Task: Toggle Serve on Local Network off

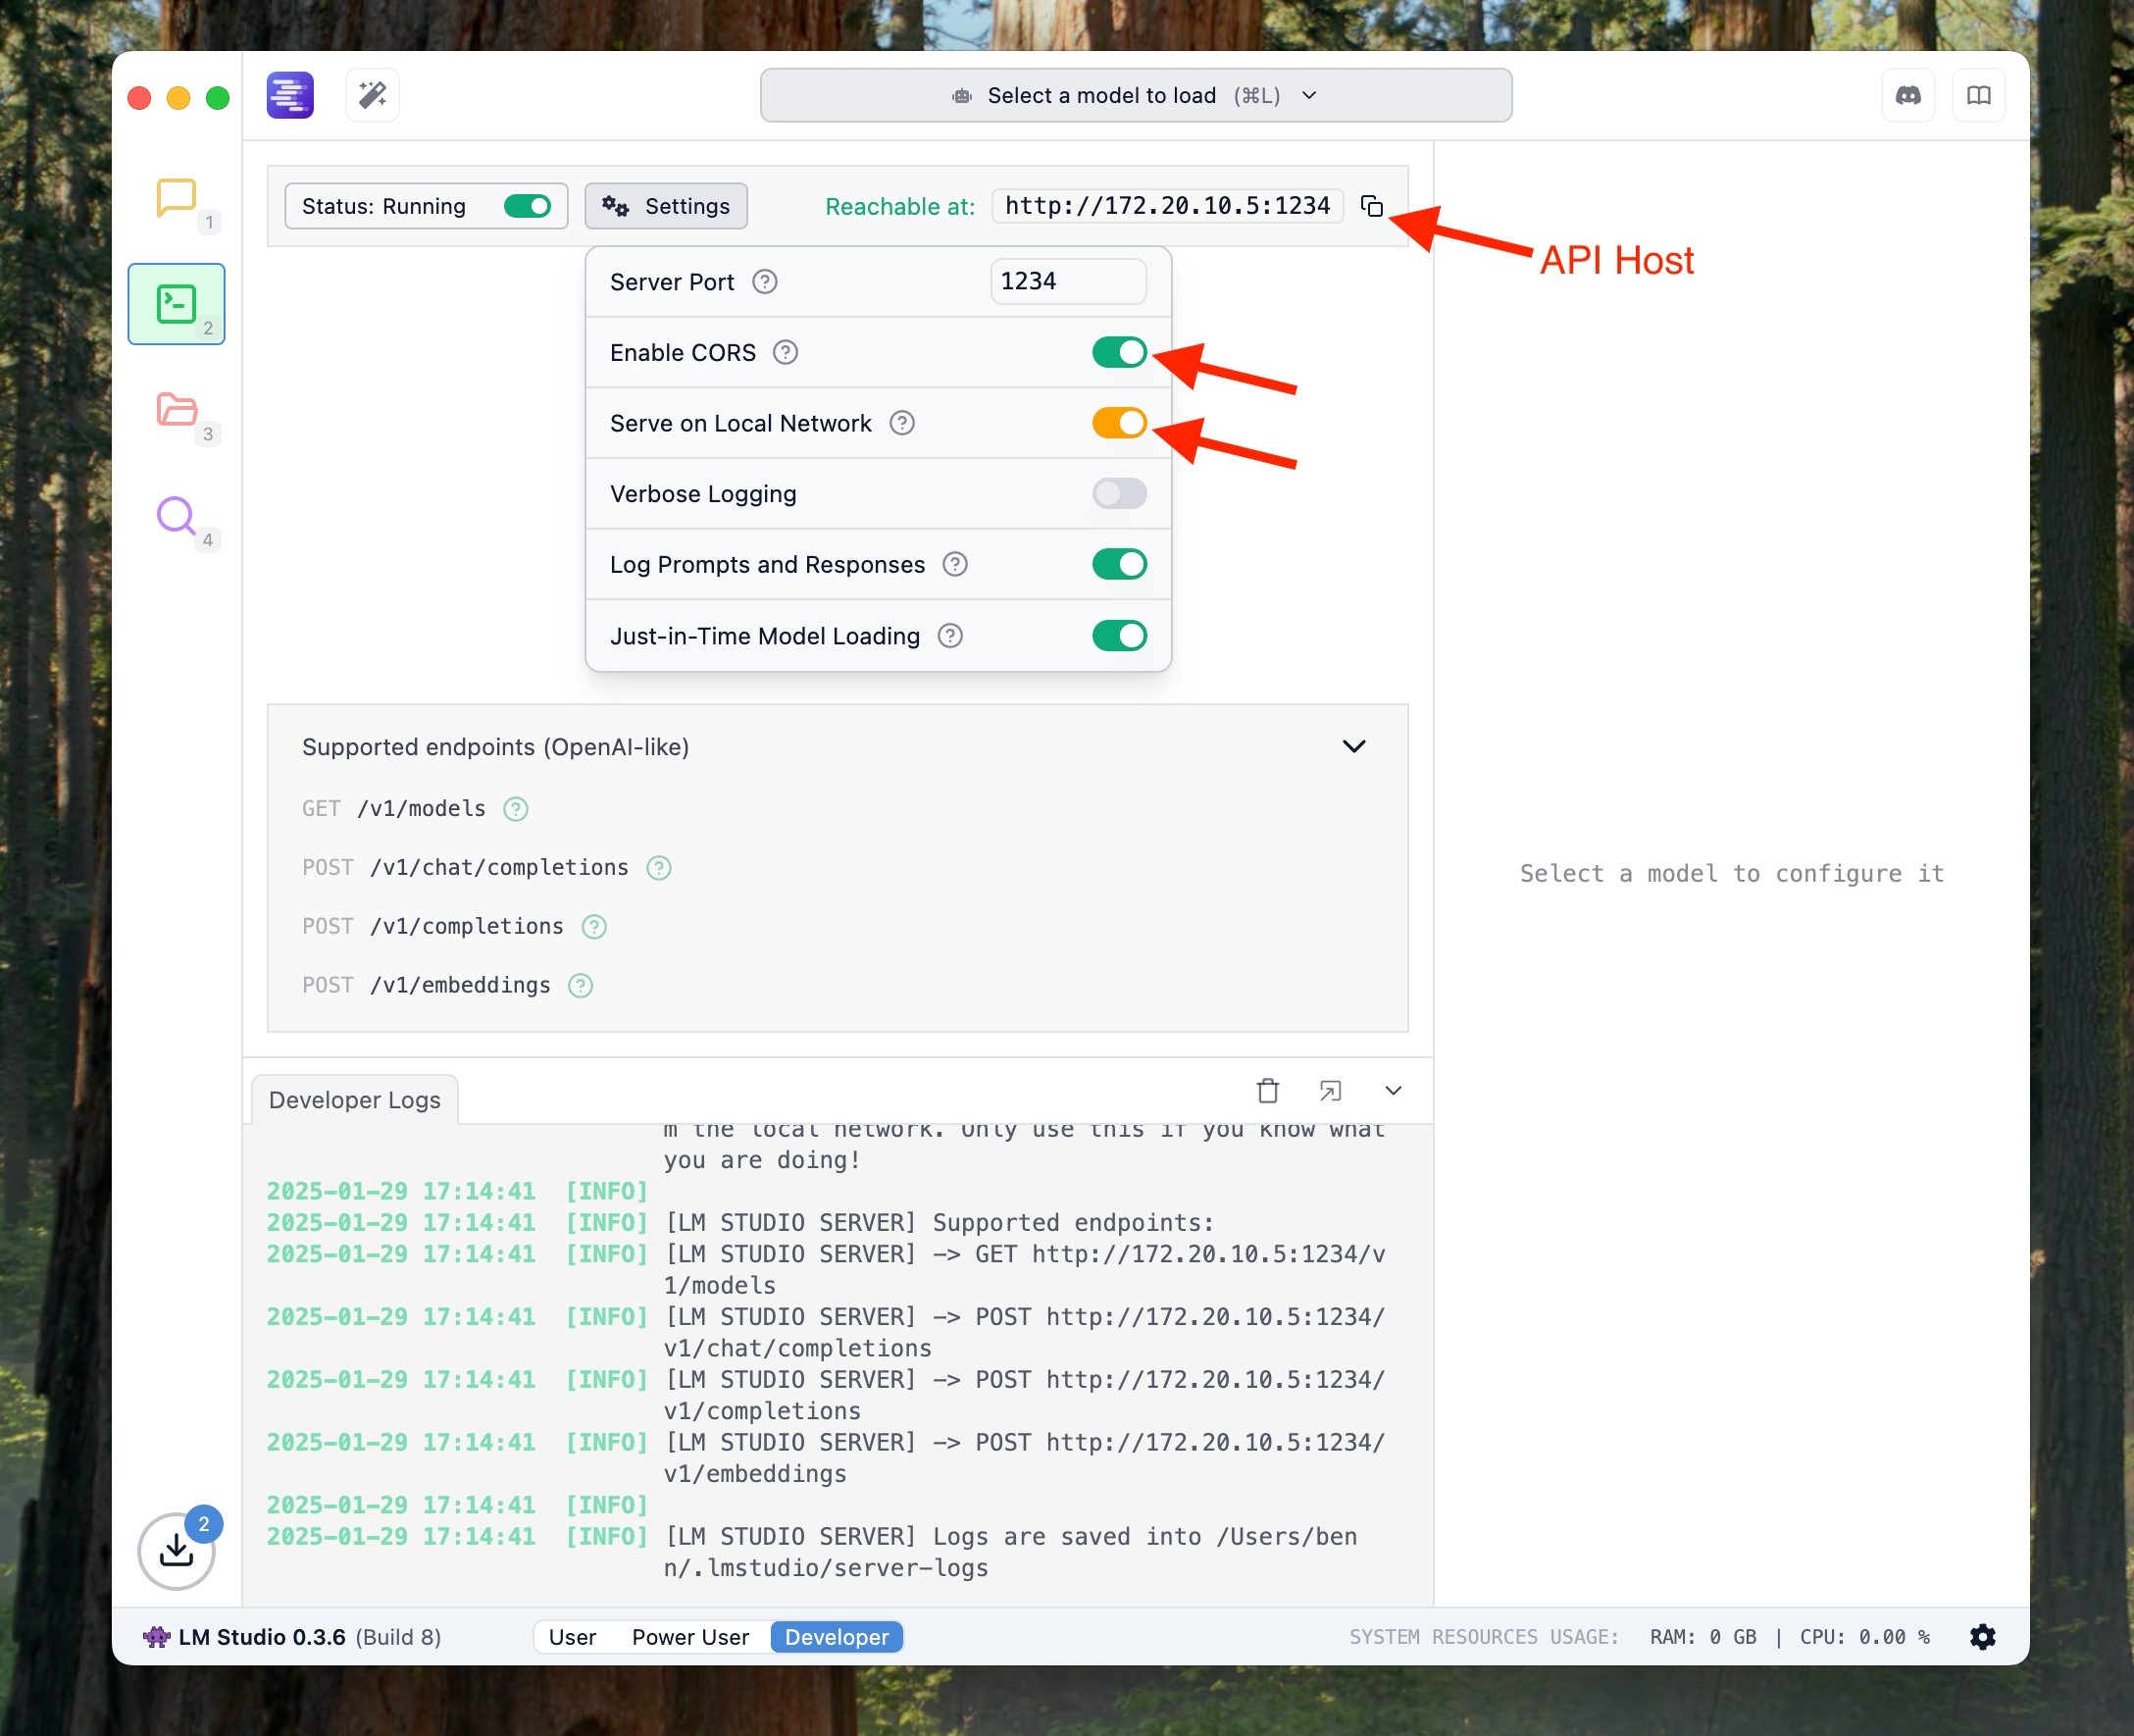Action: [x=1118, y=423]
